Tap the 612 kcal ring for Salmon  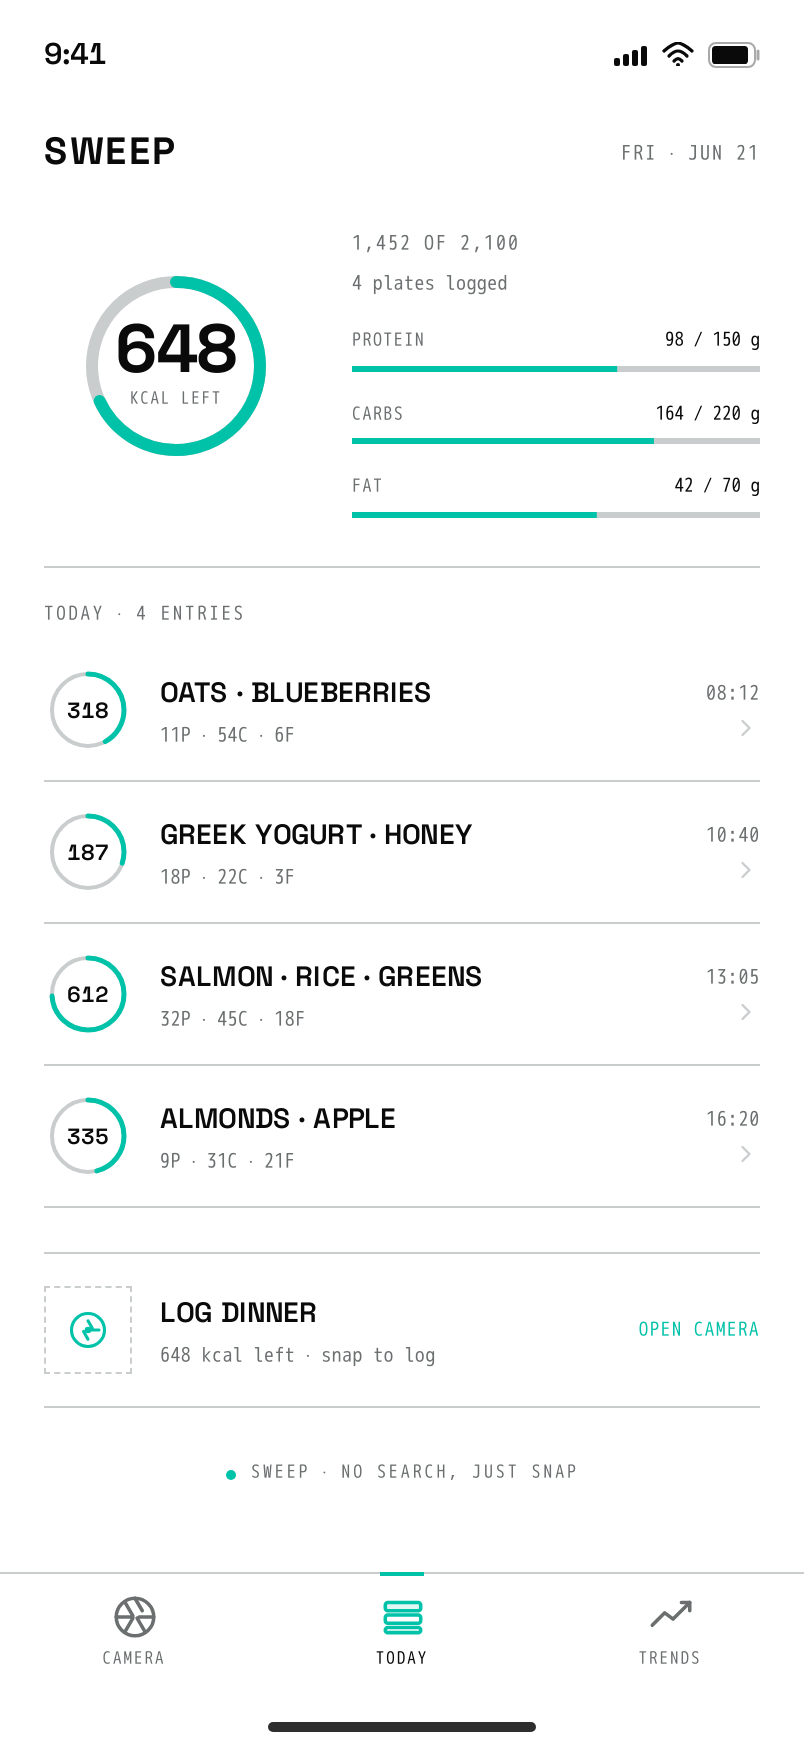pyautogui.click(x=88, y=994)
